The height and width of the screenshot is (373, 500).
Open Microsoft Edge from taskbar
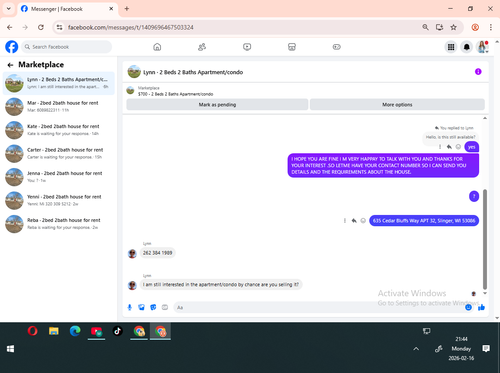coord(75,331)
